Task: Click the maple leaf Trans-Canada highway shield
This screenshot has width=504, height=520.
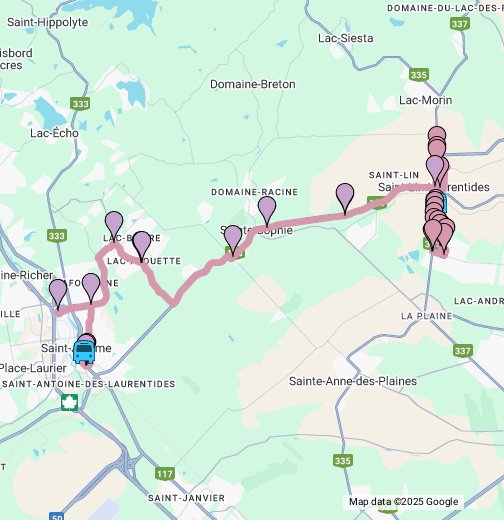Action: pyautogui.click(x=70, y=402)
